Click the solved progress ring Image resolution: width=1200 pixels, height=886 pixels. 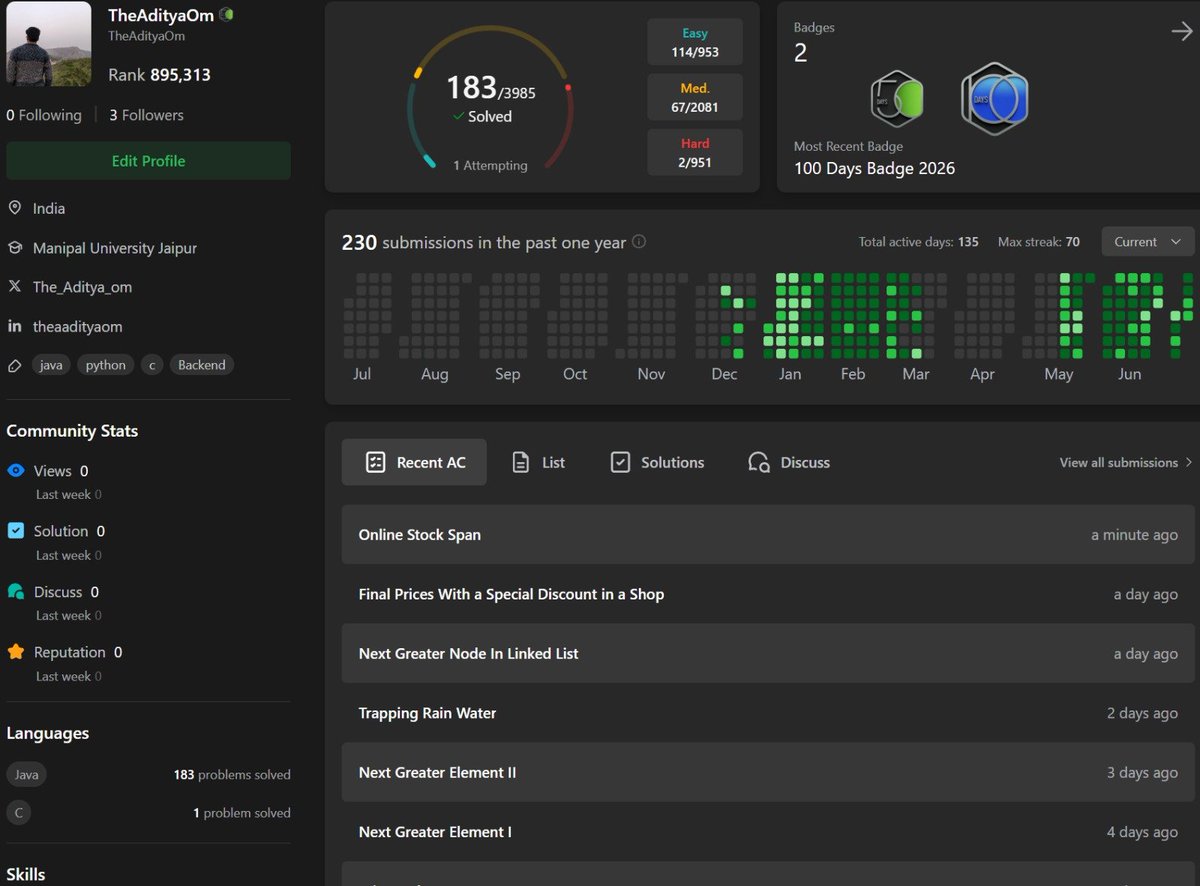point(490,100)
